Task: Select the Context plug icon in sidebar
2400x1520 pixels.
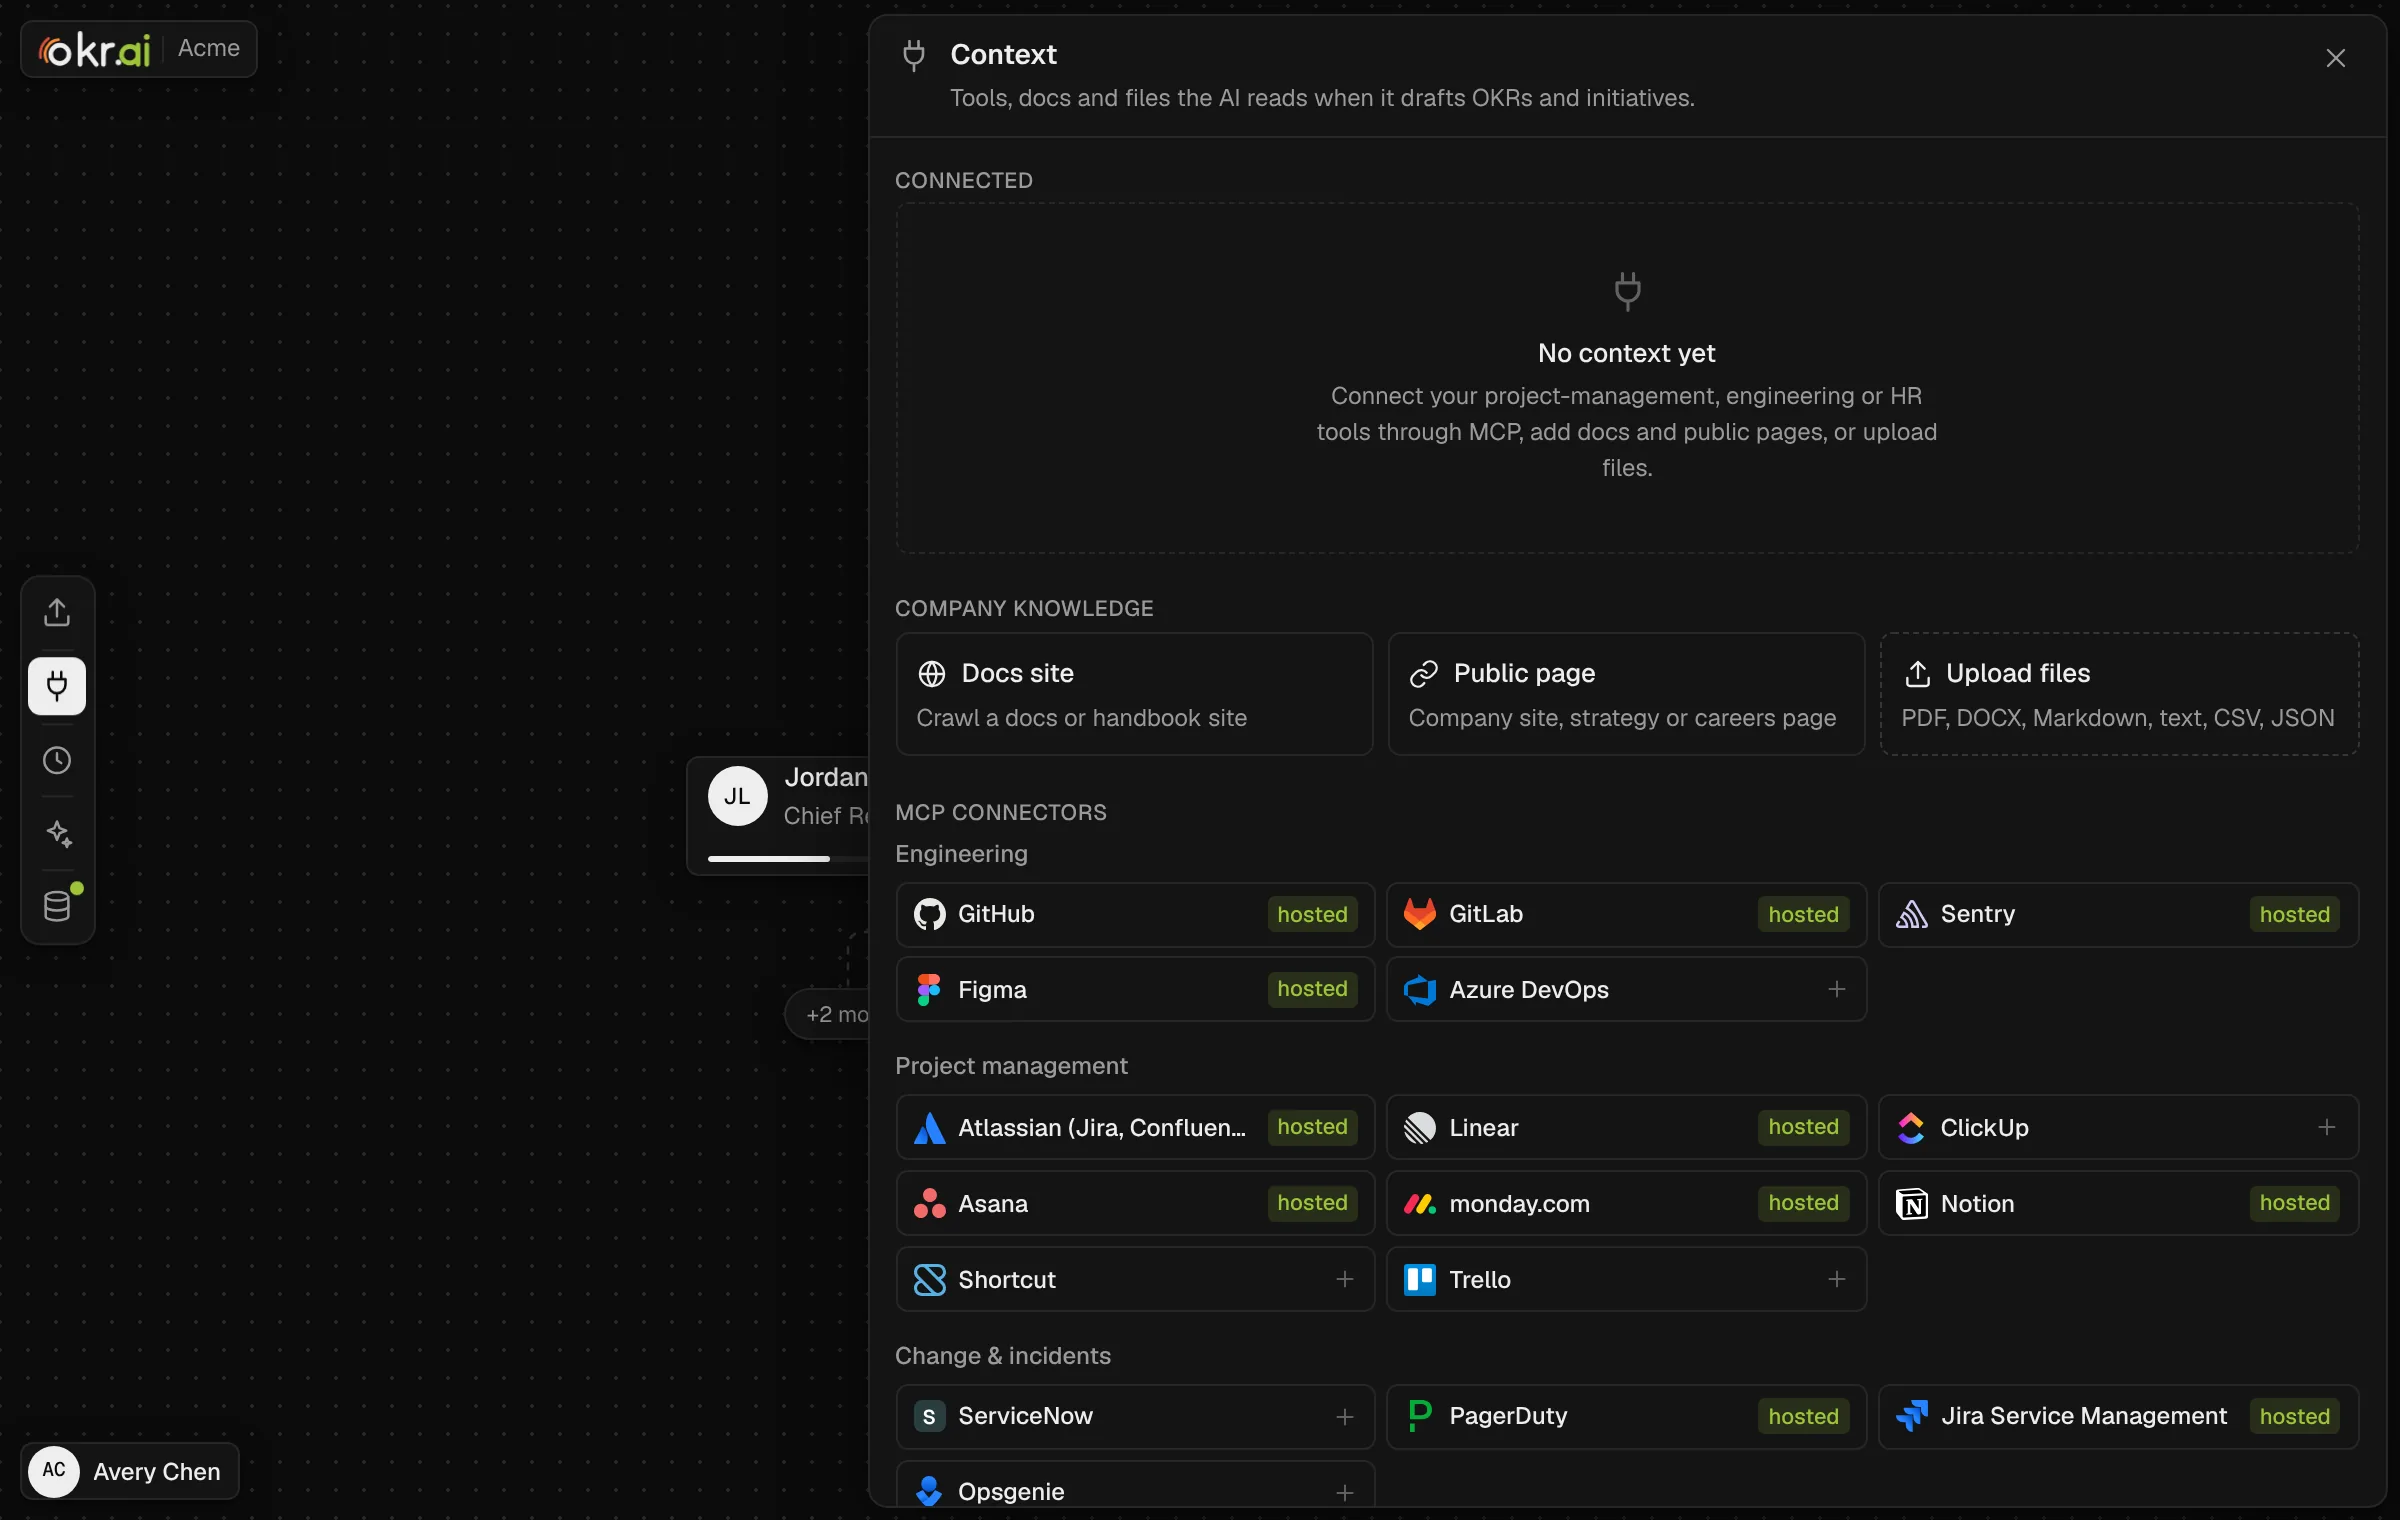Action: coord(57,686)
